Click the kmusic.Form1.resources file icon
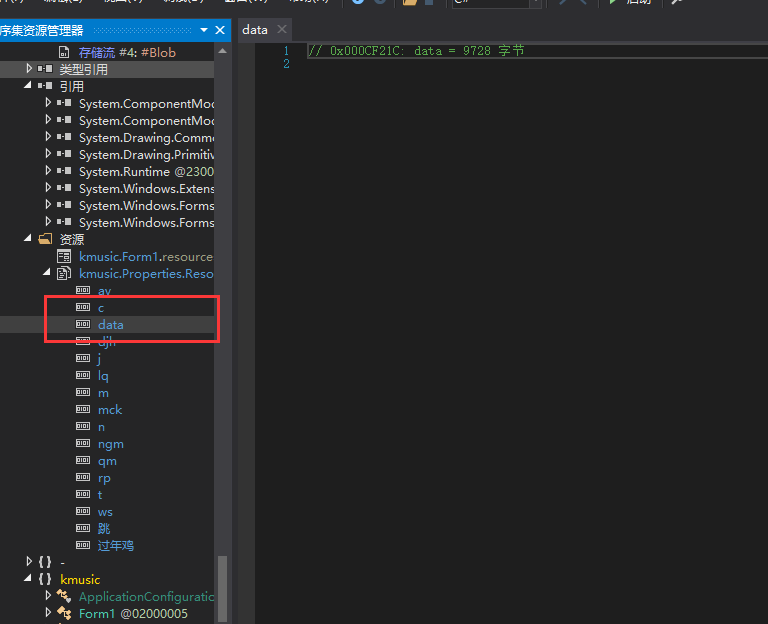The width and height of the screenshot is (768, 624). pos(64,256)
